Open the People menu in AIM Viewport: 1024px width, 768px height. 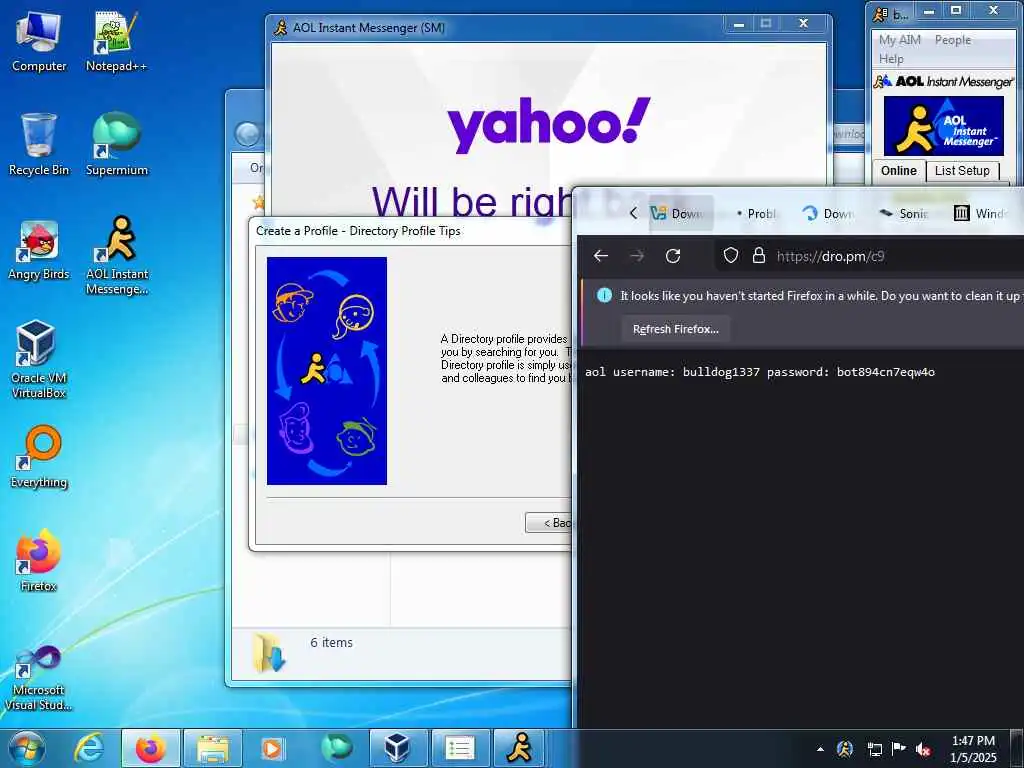[x=953, y=40]
